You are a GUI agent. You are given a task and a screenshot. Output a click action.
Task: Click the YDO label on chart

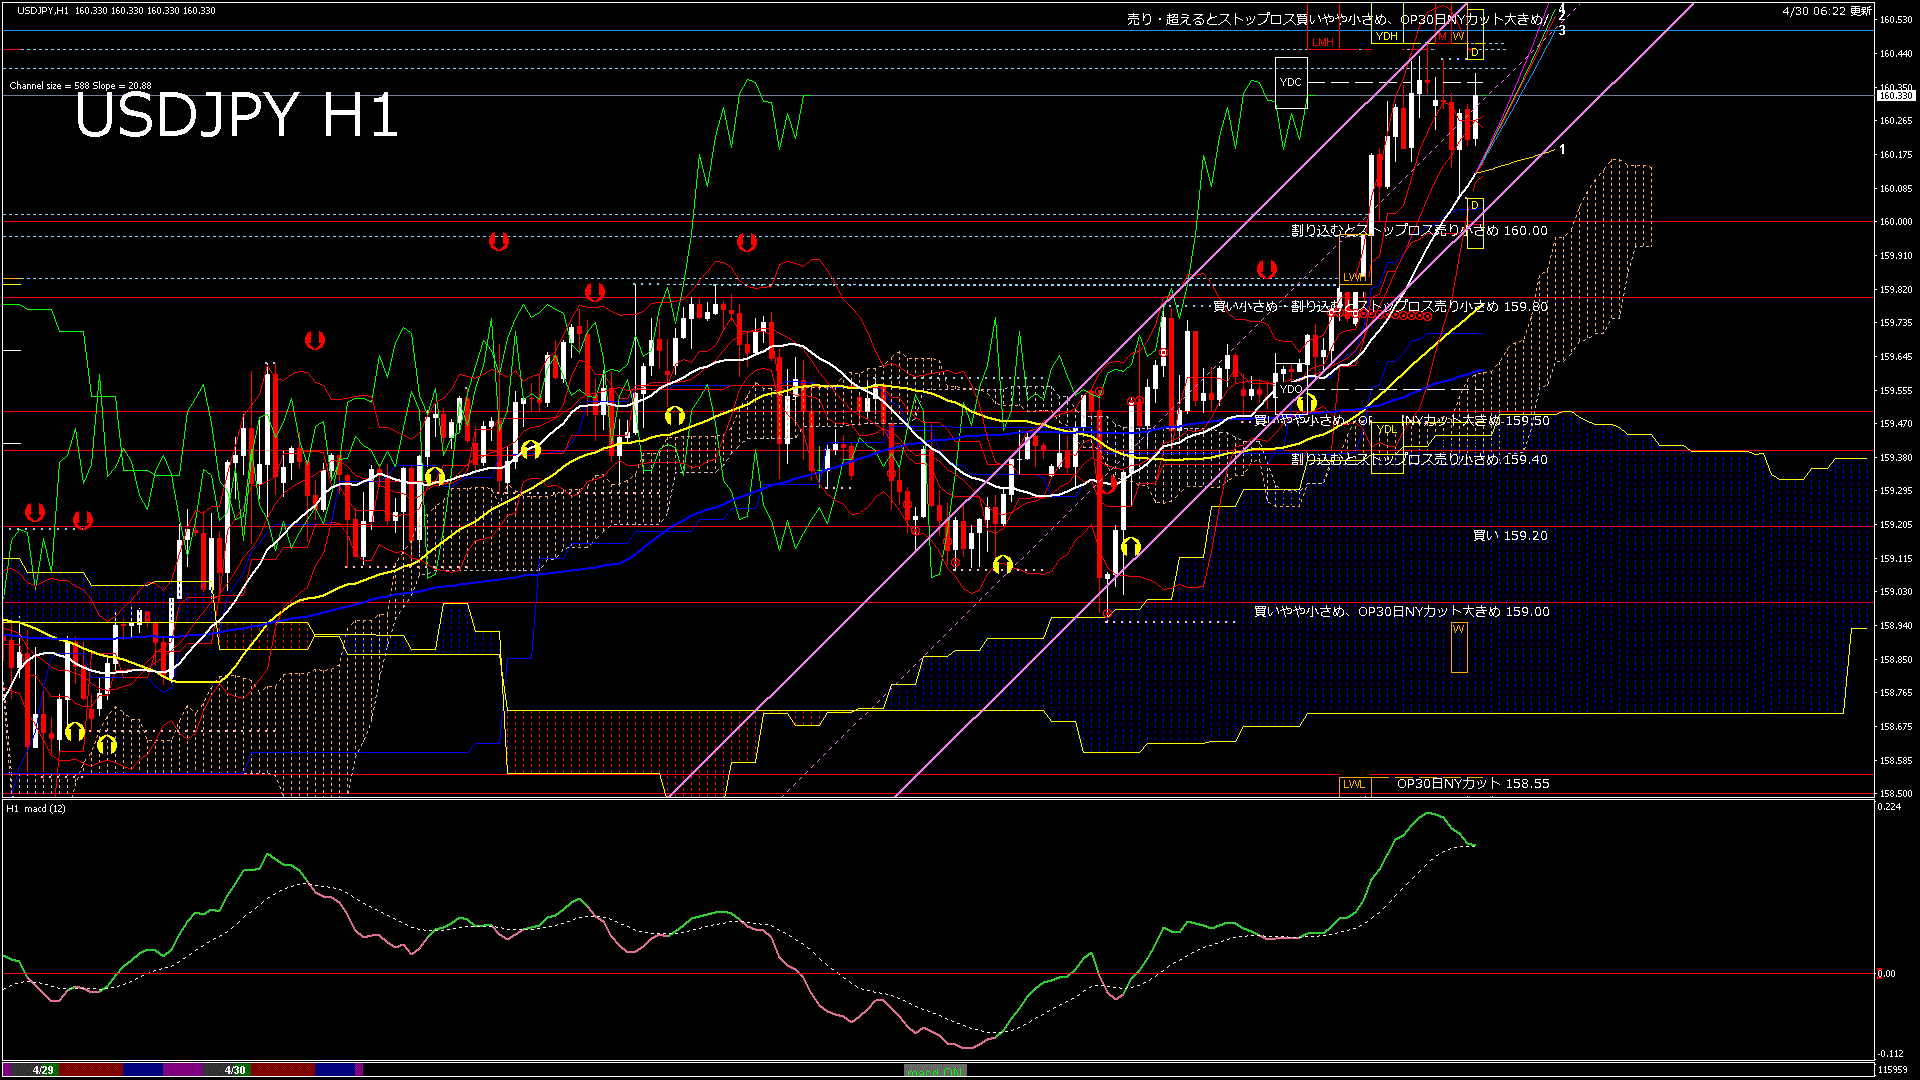(x=1291, y=389)
